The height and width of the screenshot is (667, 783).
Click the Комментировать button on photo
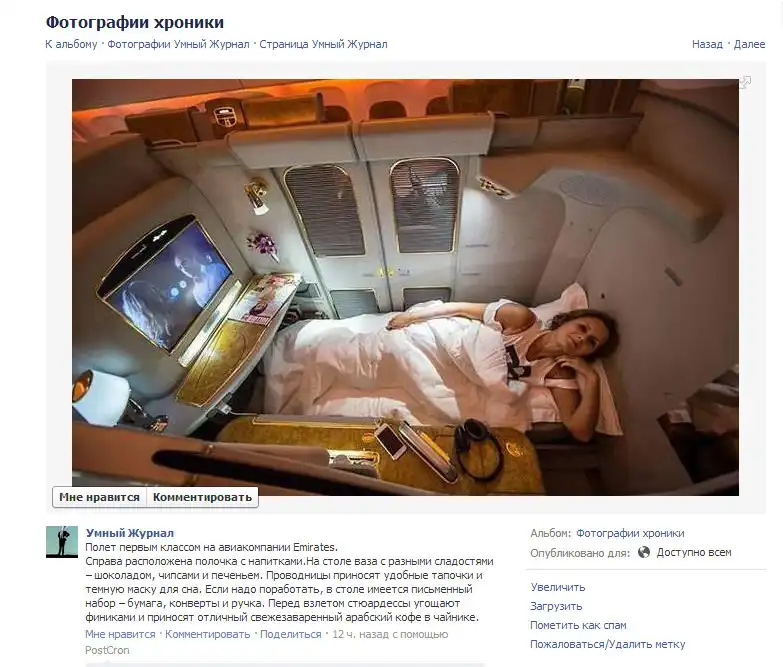pyautogui.click(x=202, y=497)
